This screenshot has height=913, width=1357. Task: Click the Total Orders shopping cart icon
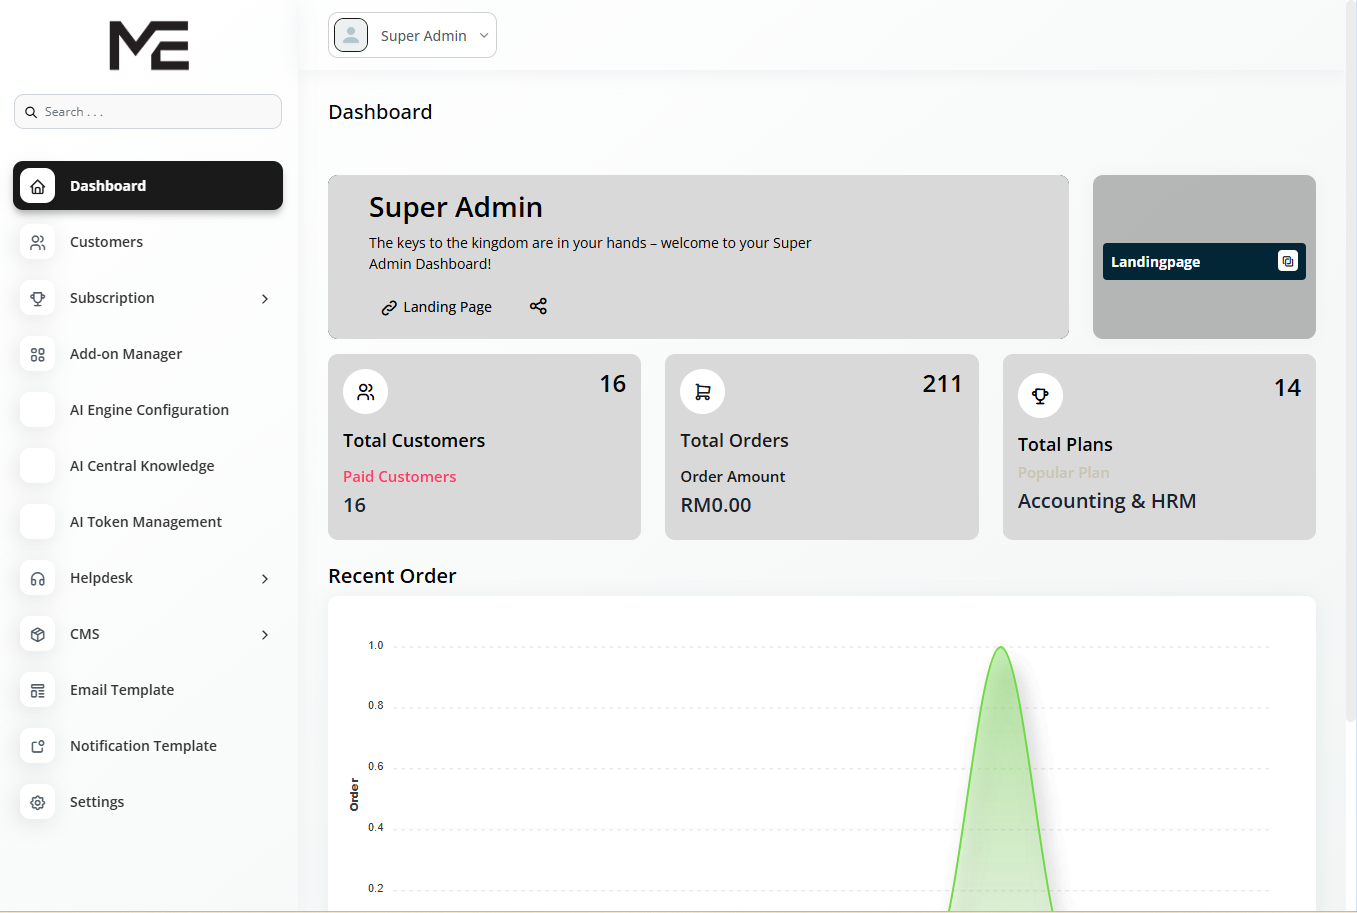point(703,392)
